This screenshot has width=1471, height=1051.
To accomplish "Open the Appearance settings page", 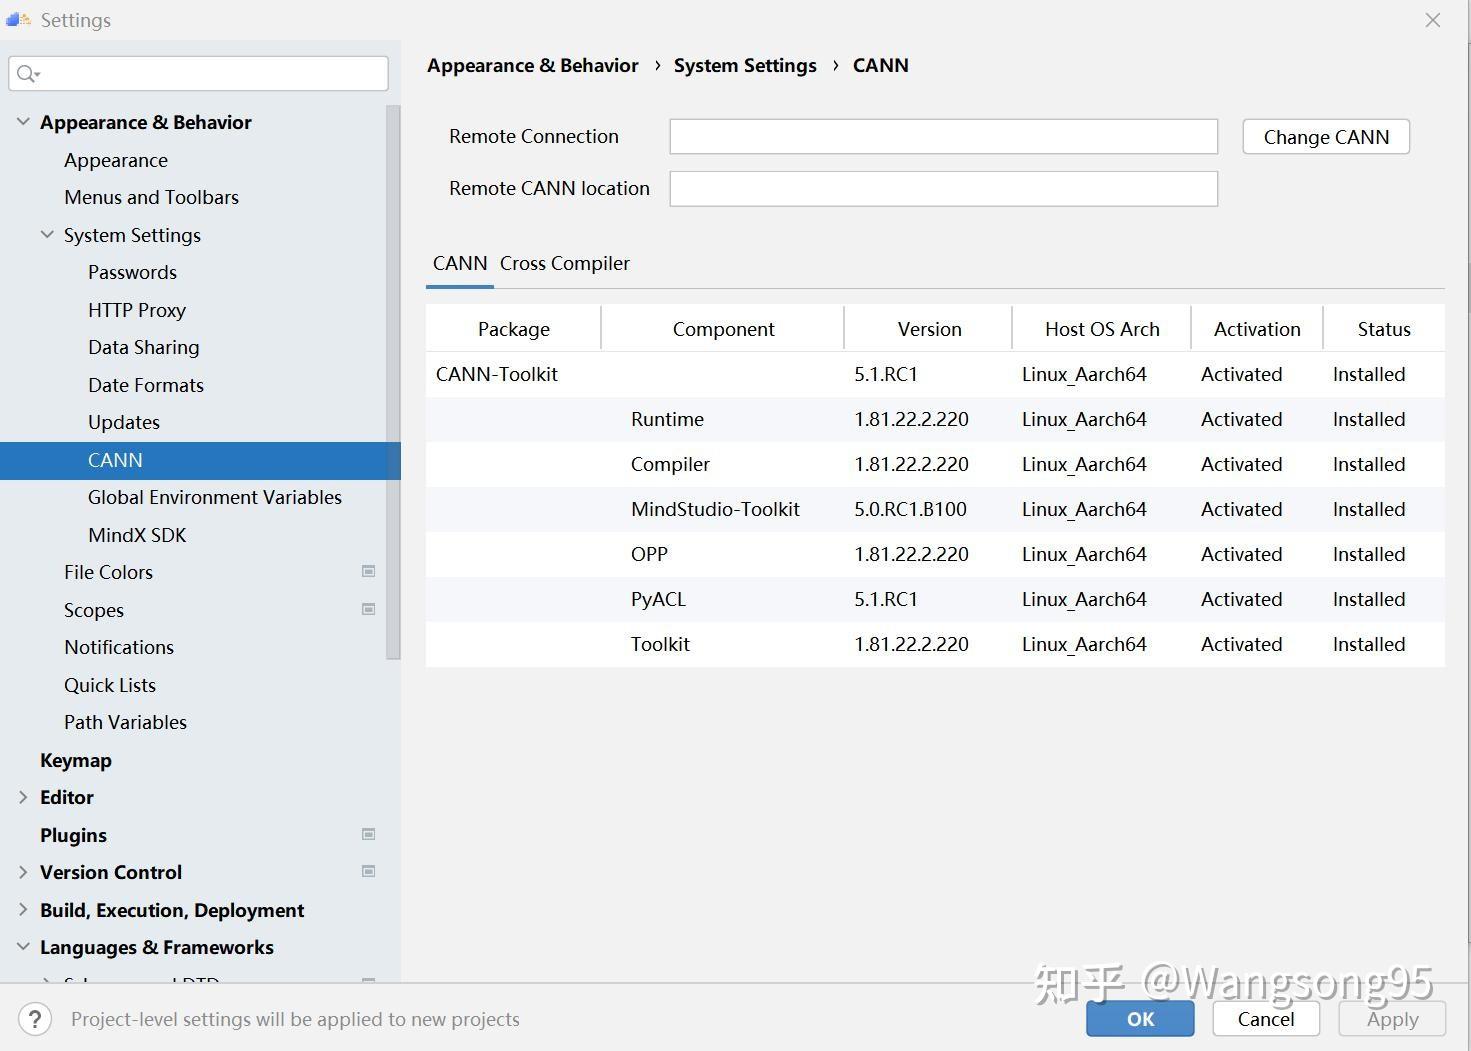I will [x=116, y=160].
